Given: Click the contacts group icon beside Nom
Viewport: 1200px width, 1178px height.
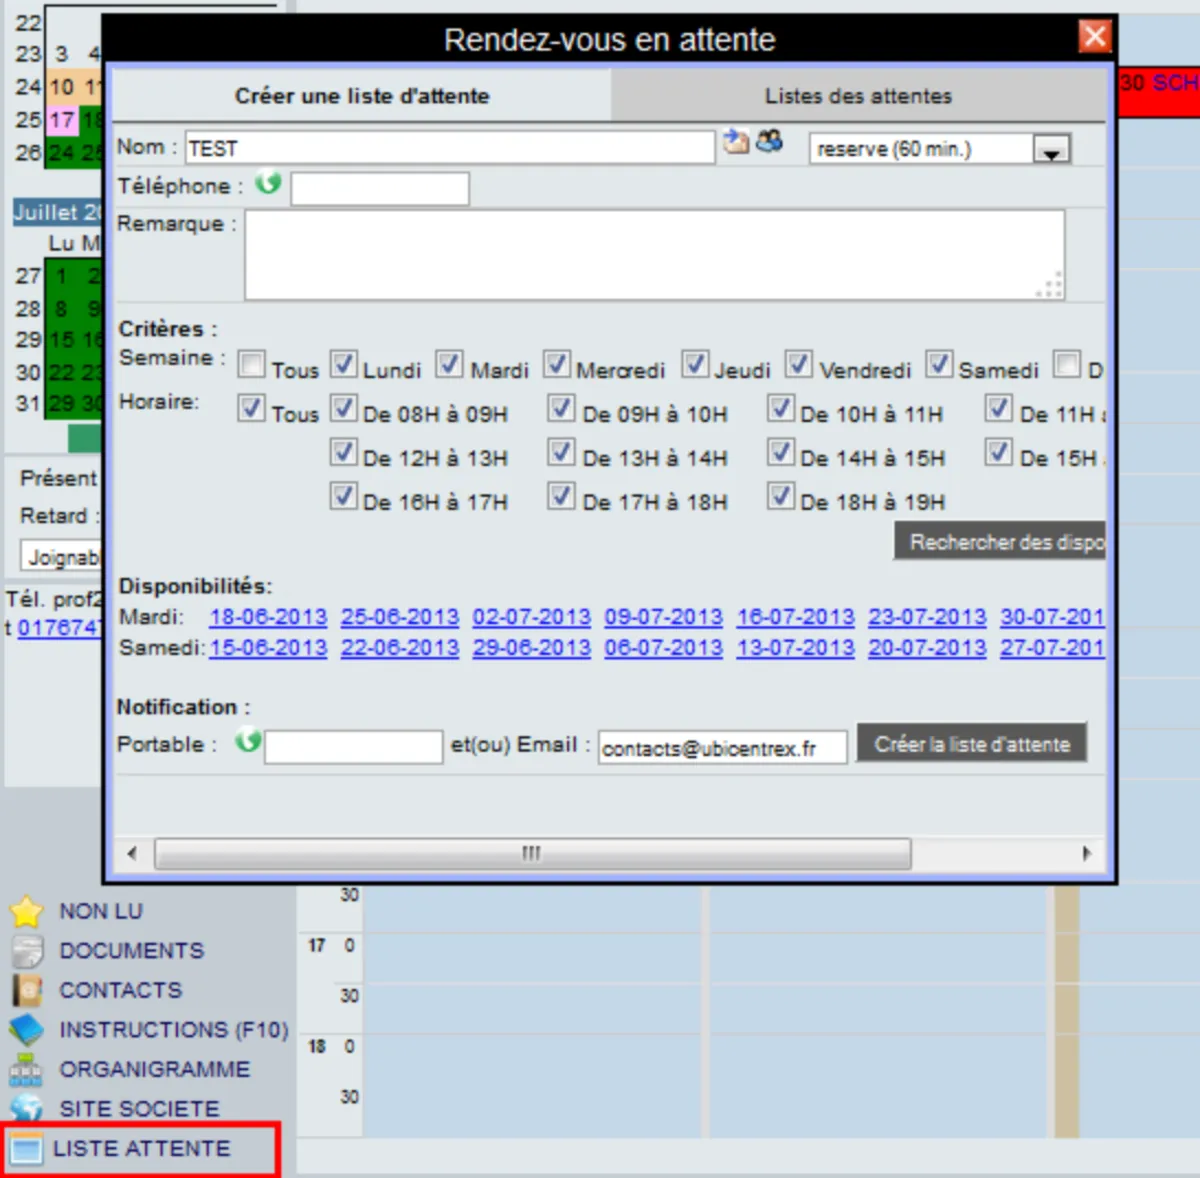Looking at the screenshot, I should [x=769, y=141].
